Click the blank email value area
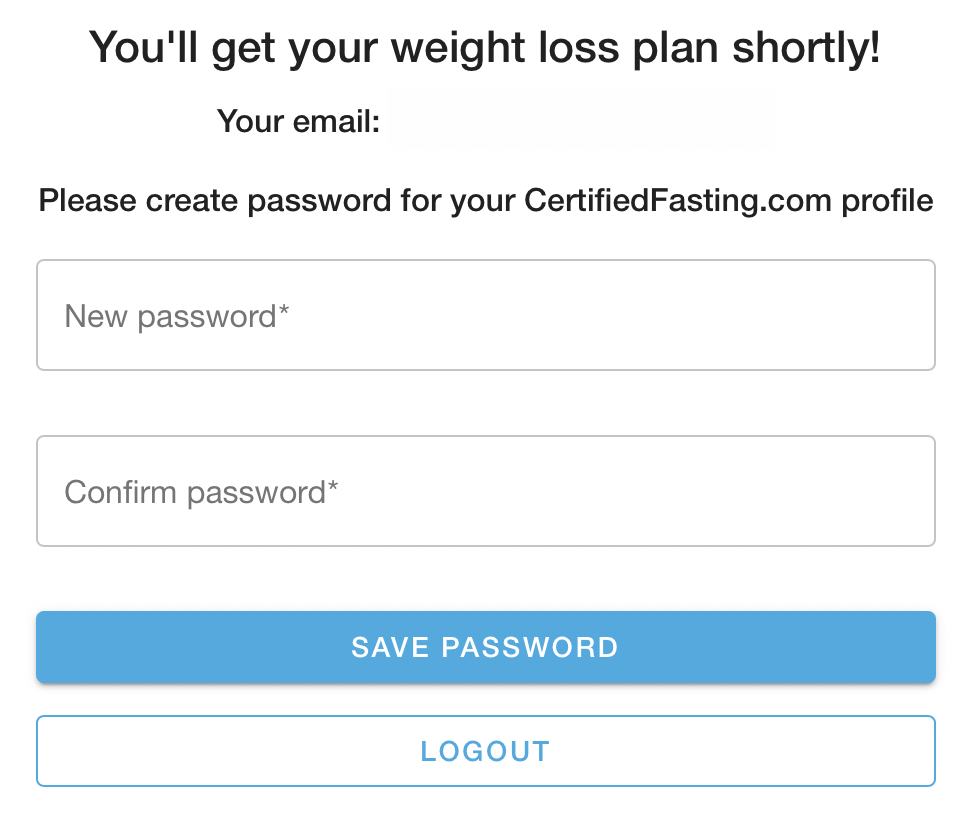This screenshot has width=978, height=836. point(581,122)
